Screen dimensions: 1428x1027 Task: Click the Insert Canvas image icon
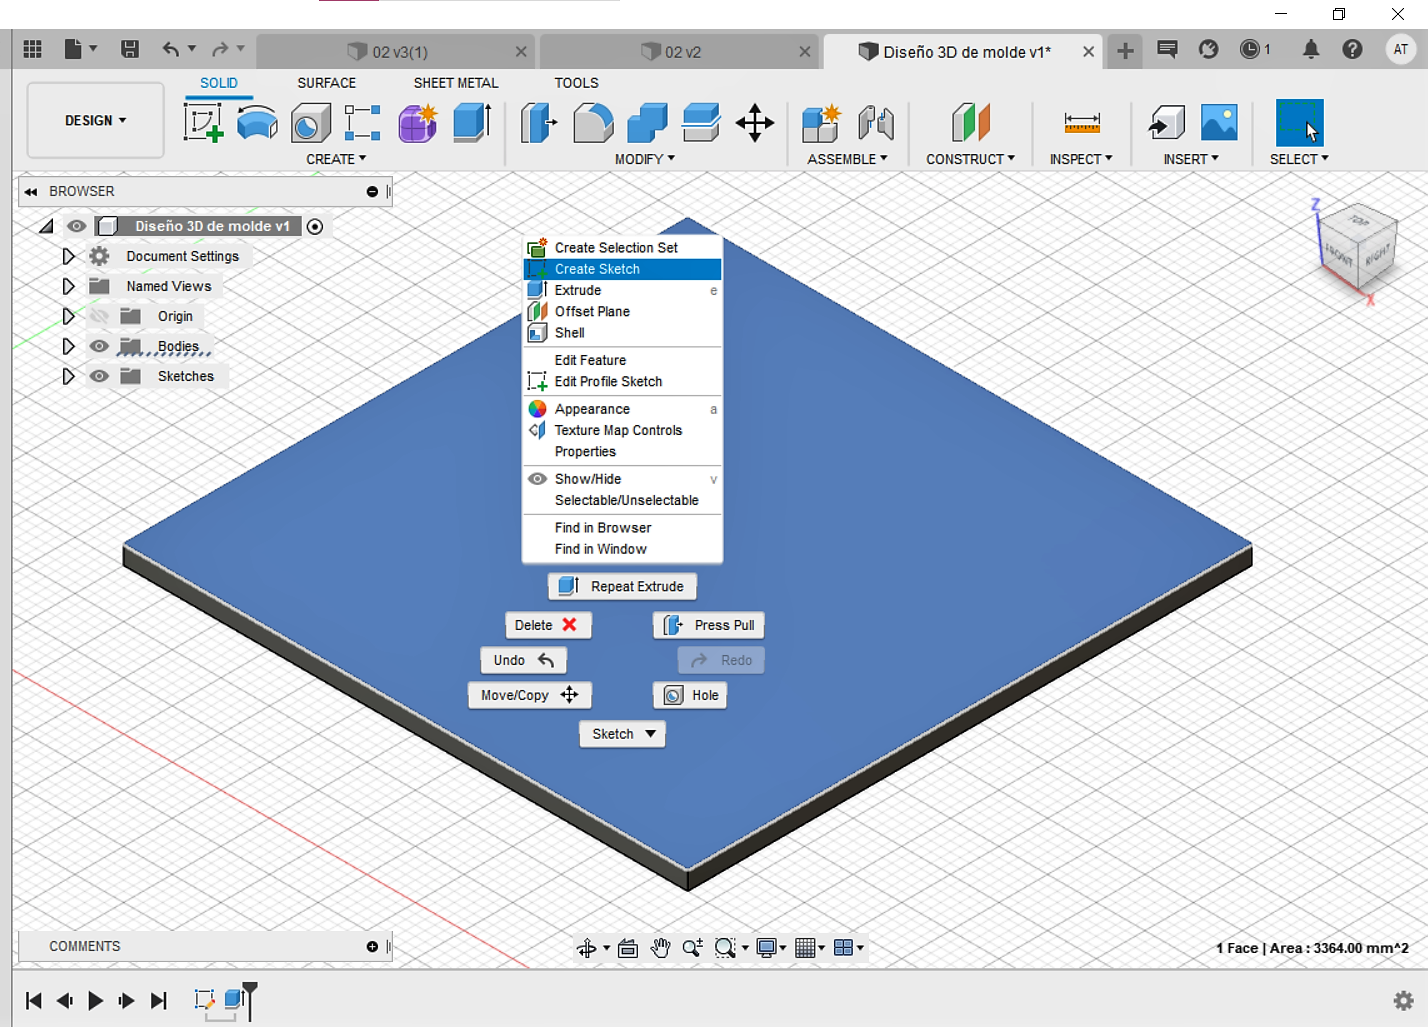pos(1219,123)
